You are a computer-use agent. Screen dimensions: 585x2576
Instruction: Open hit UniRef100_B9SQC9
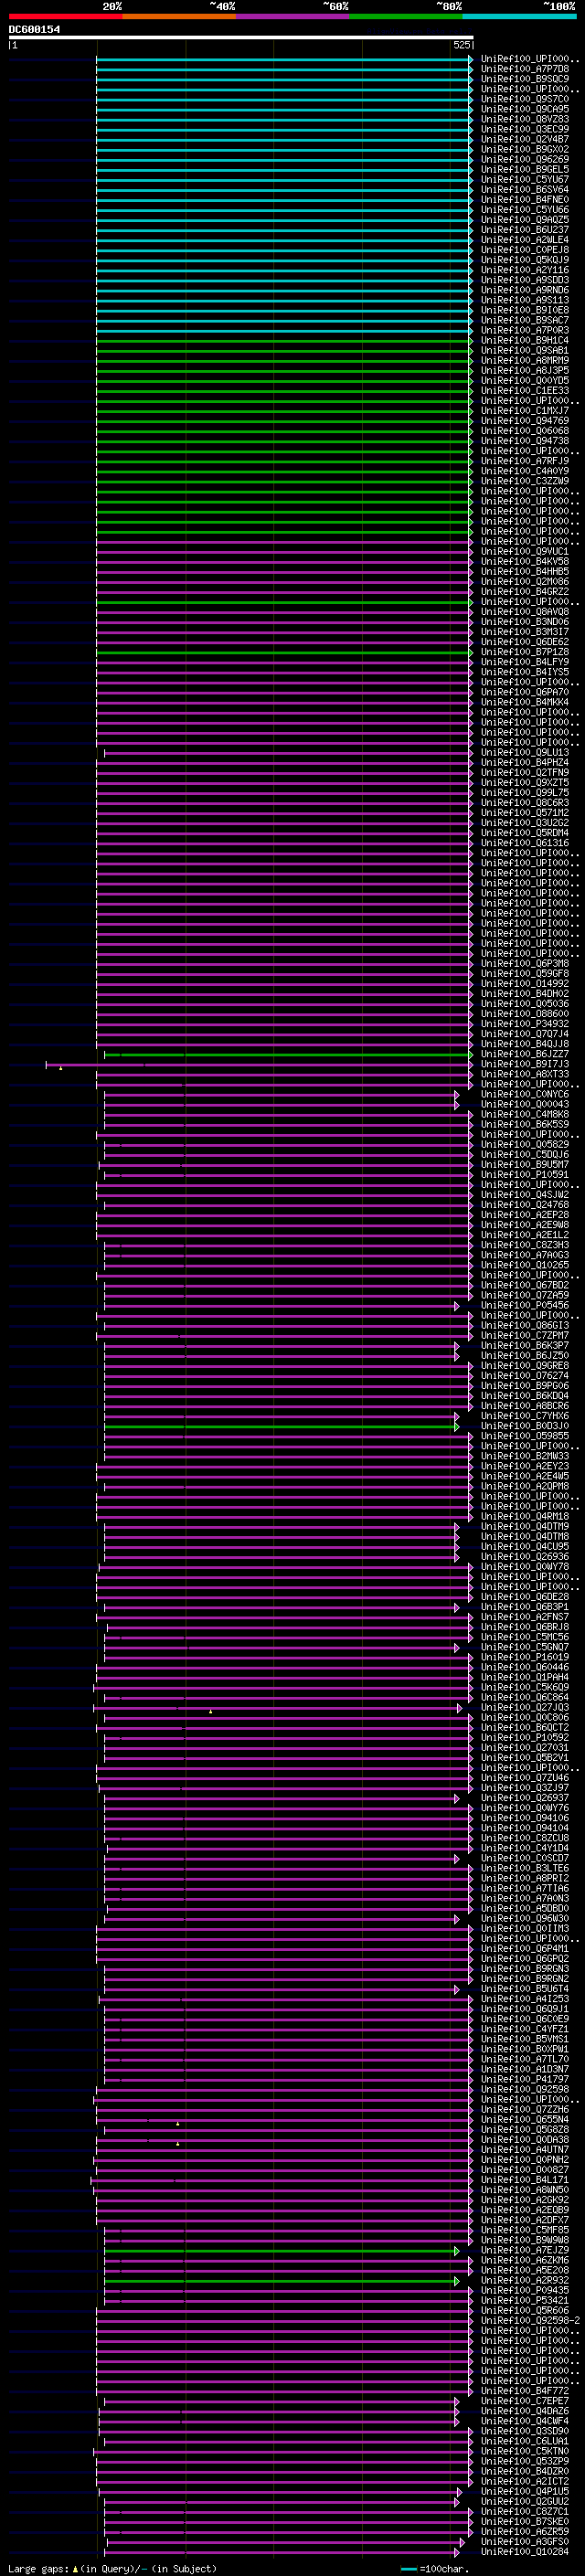[x=525, y=80]
